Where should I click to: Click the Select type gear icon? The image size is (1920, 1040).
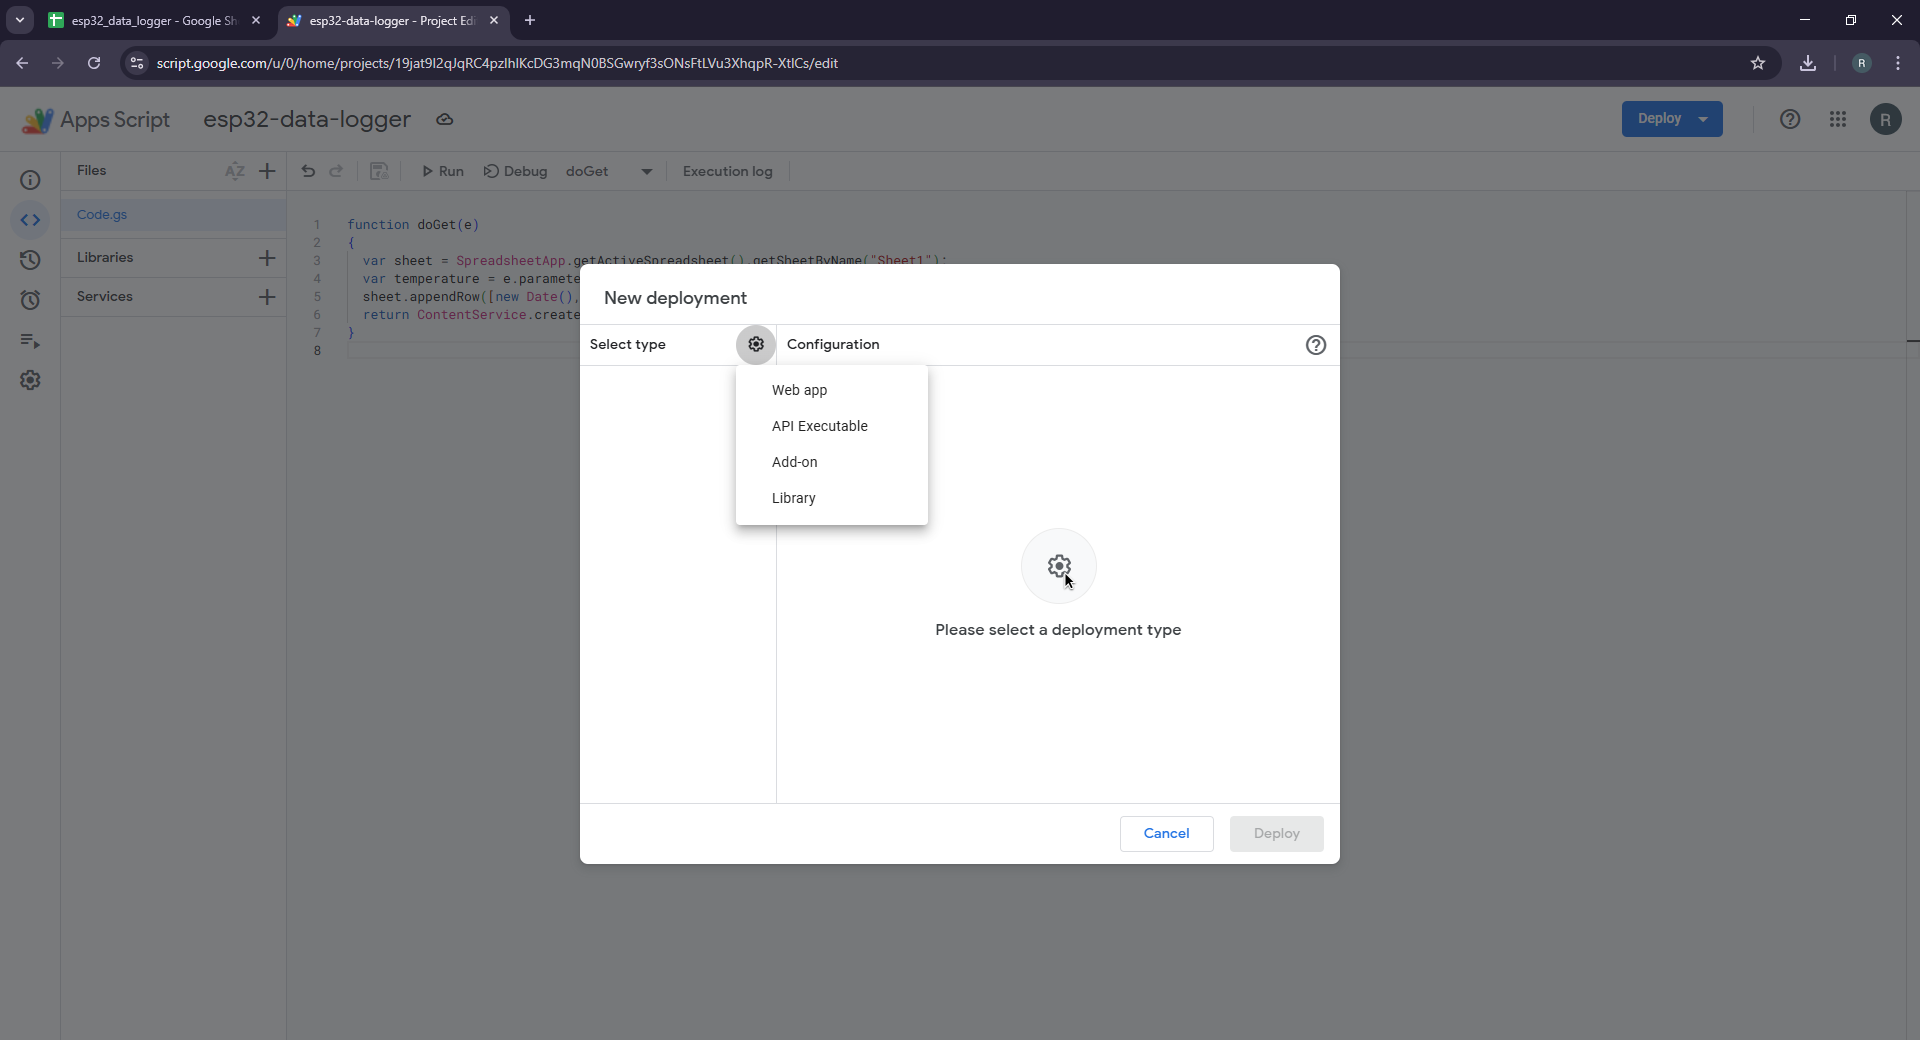coord(756,344)
